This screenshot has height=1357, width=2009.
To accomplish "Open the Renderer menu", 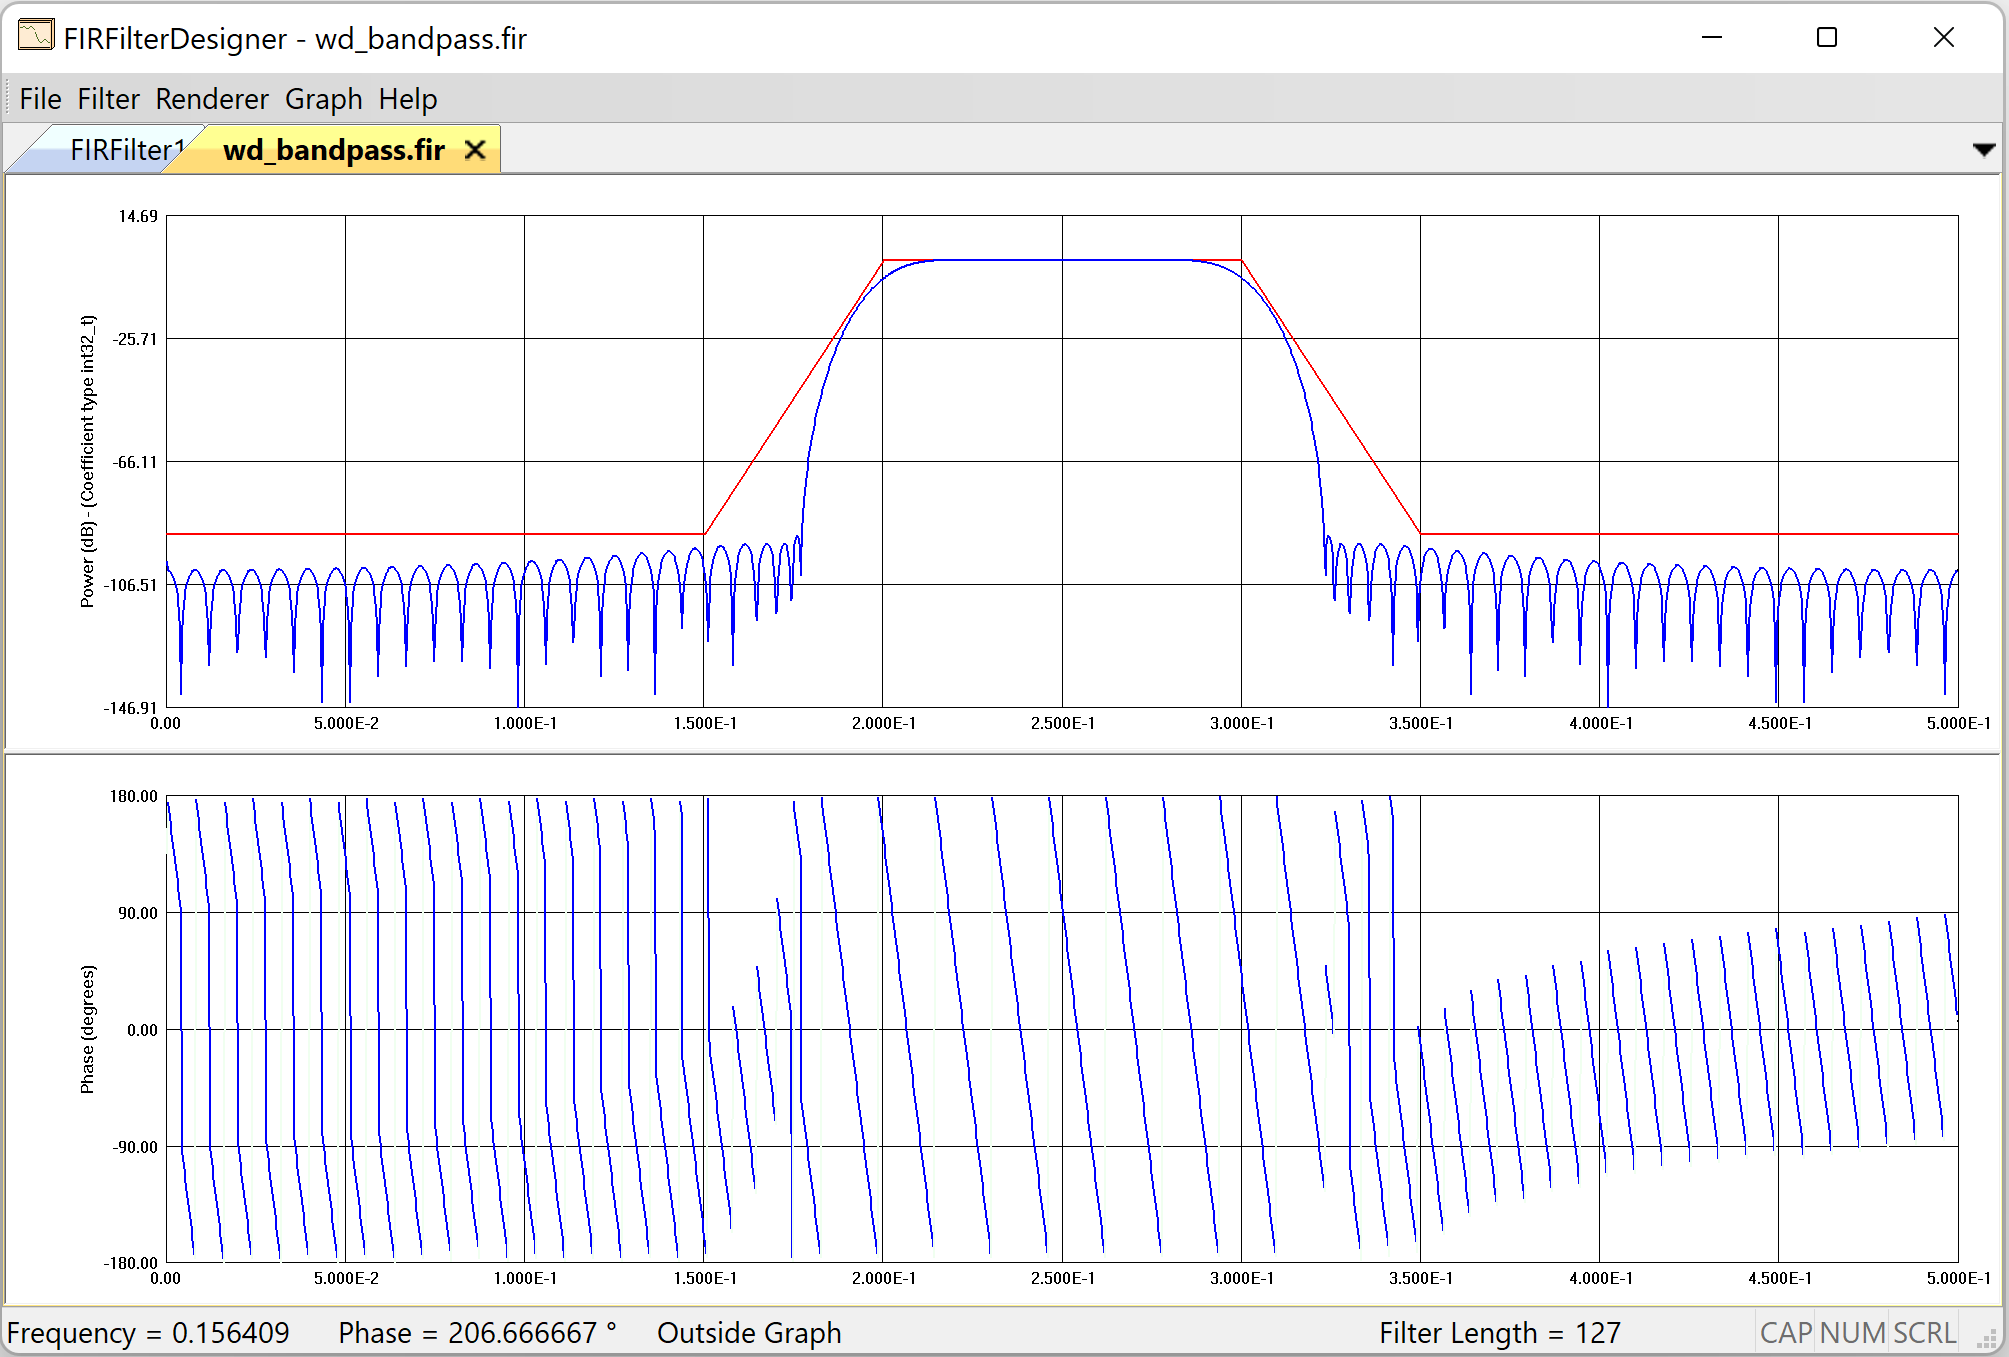I will point(212,99).
